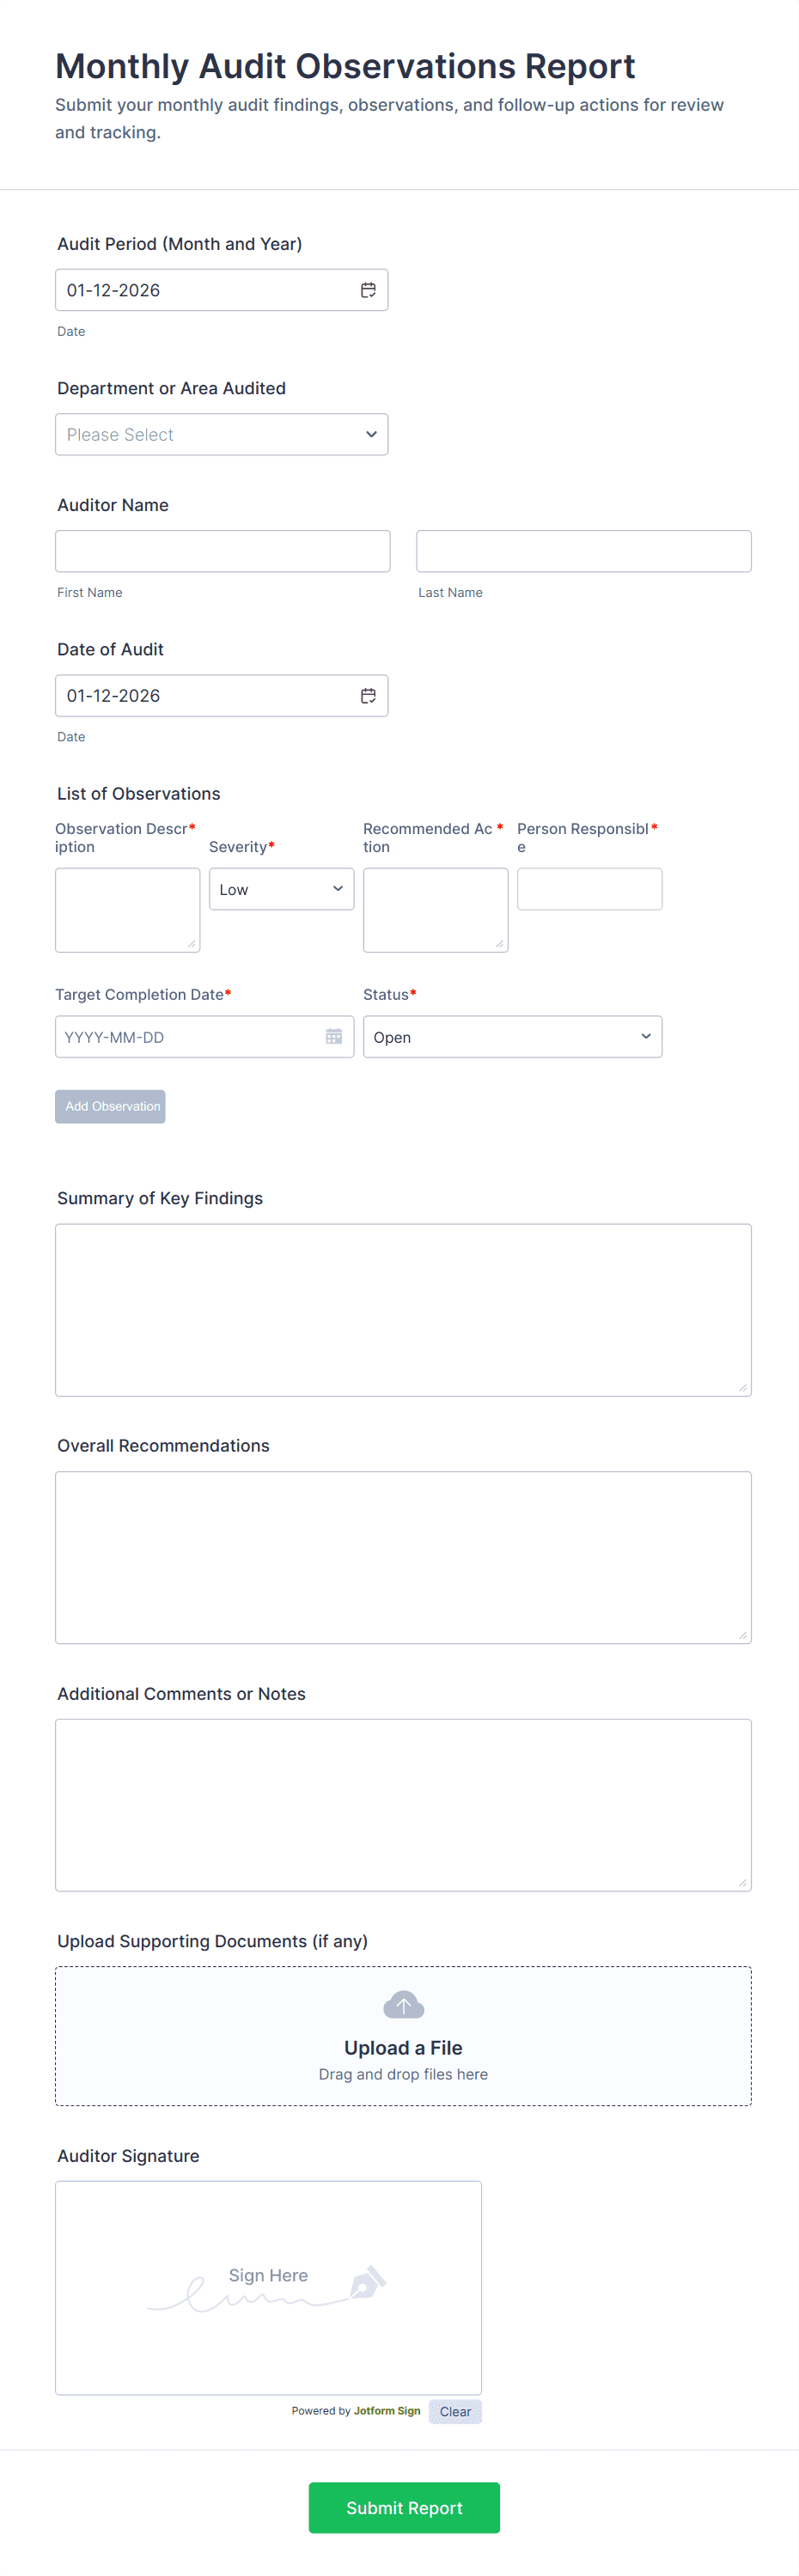Click the Person Responsible field
The image size is (799, 2576).
[x=589, y=888]
